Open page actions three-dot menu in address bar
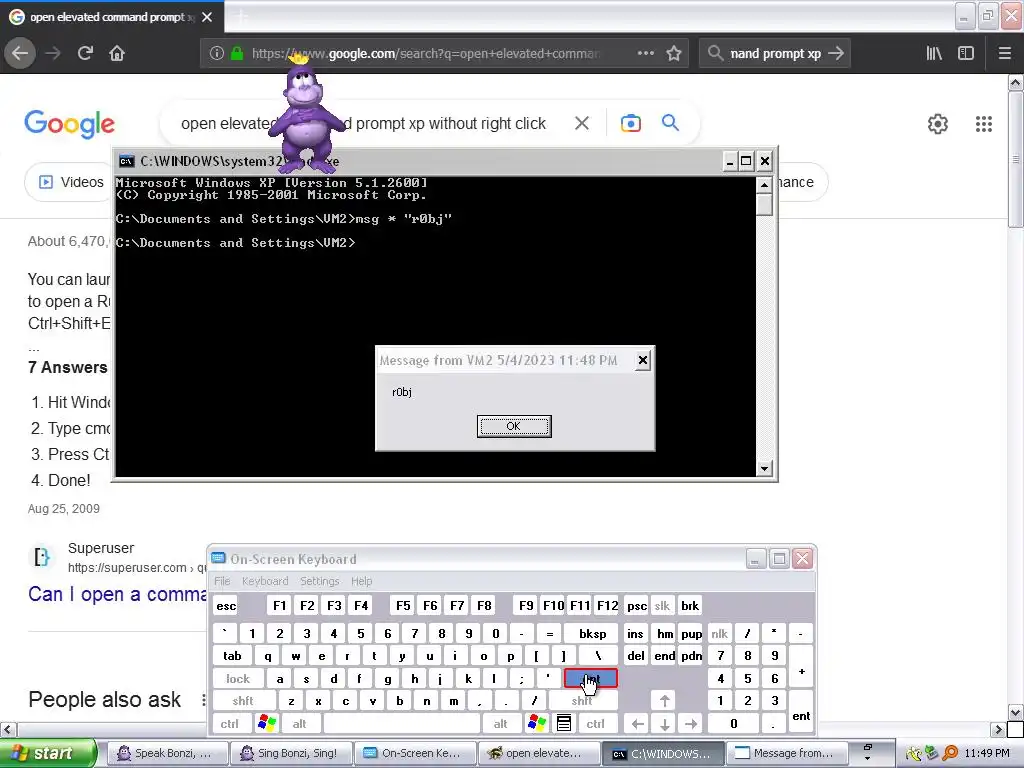The height and width of the screenshot is (768, 1024). click(645, 53)
